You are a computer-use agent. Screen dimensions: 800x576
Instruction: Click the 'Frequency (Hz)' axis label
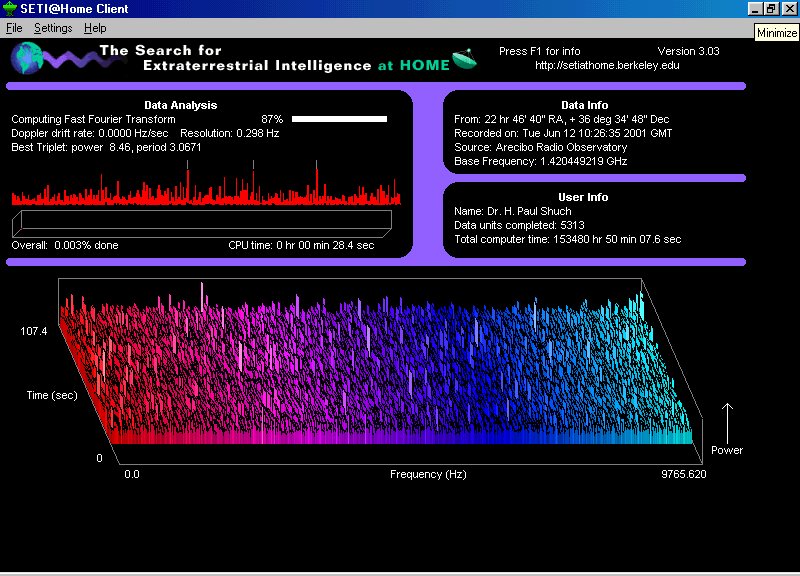428,474
